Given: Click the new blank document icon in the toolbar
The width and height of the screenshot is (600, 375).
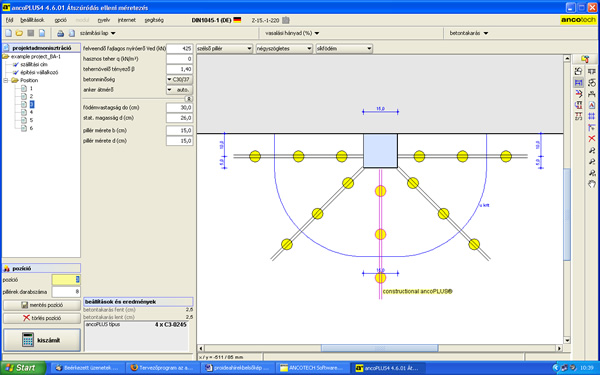Looking at the screenshot, I should coord(8,33).
